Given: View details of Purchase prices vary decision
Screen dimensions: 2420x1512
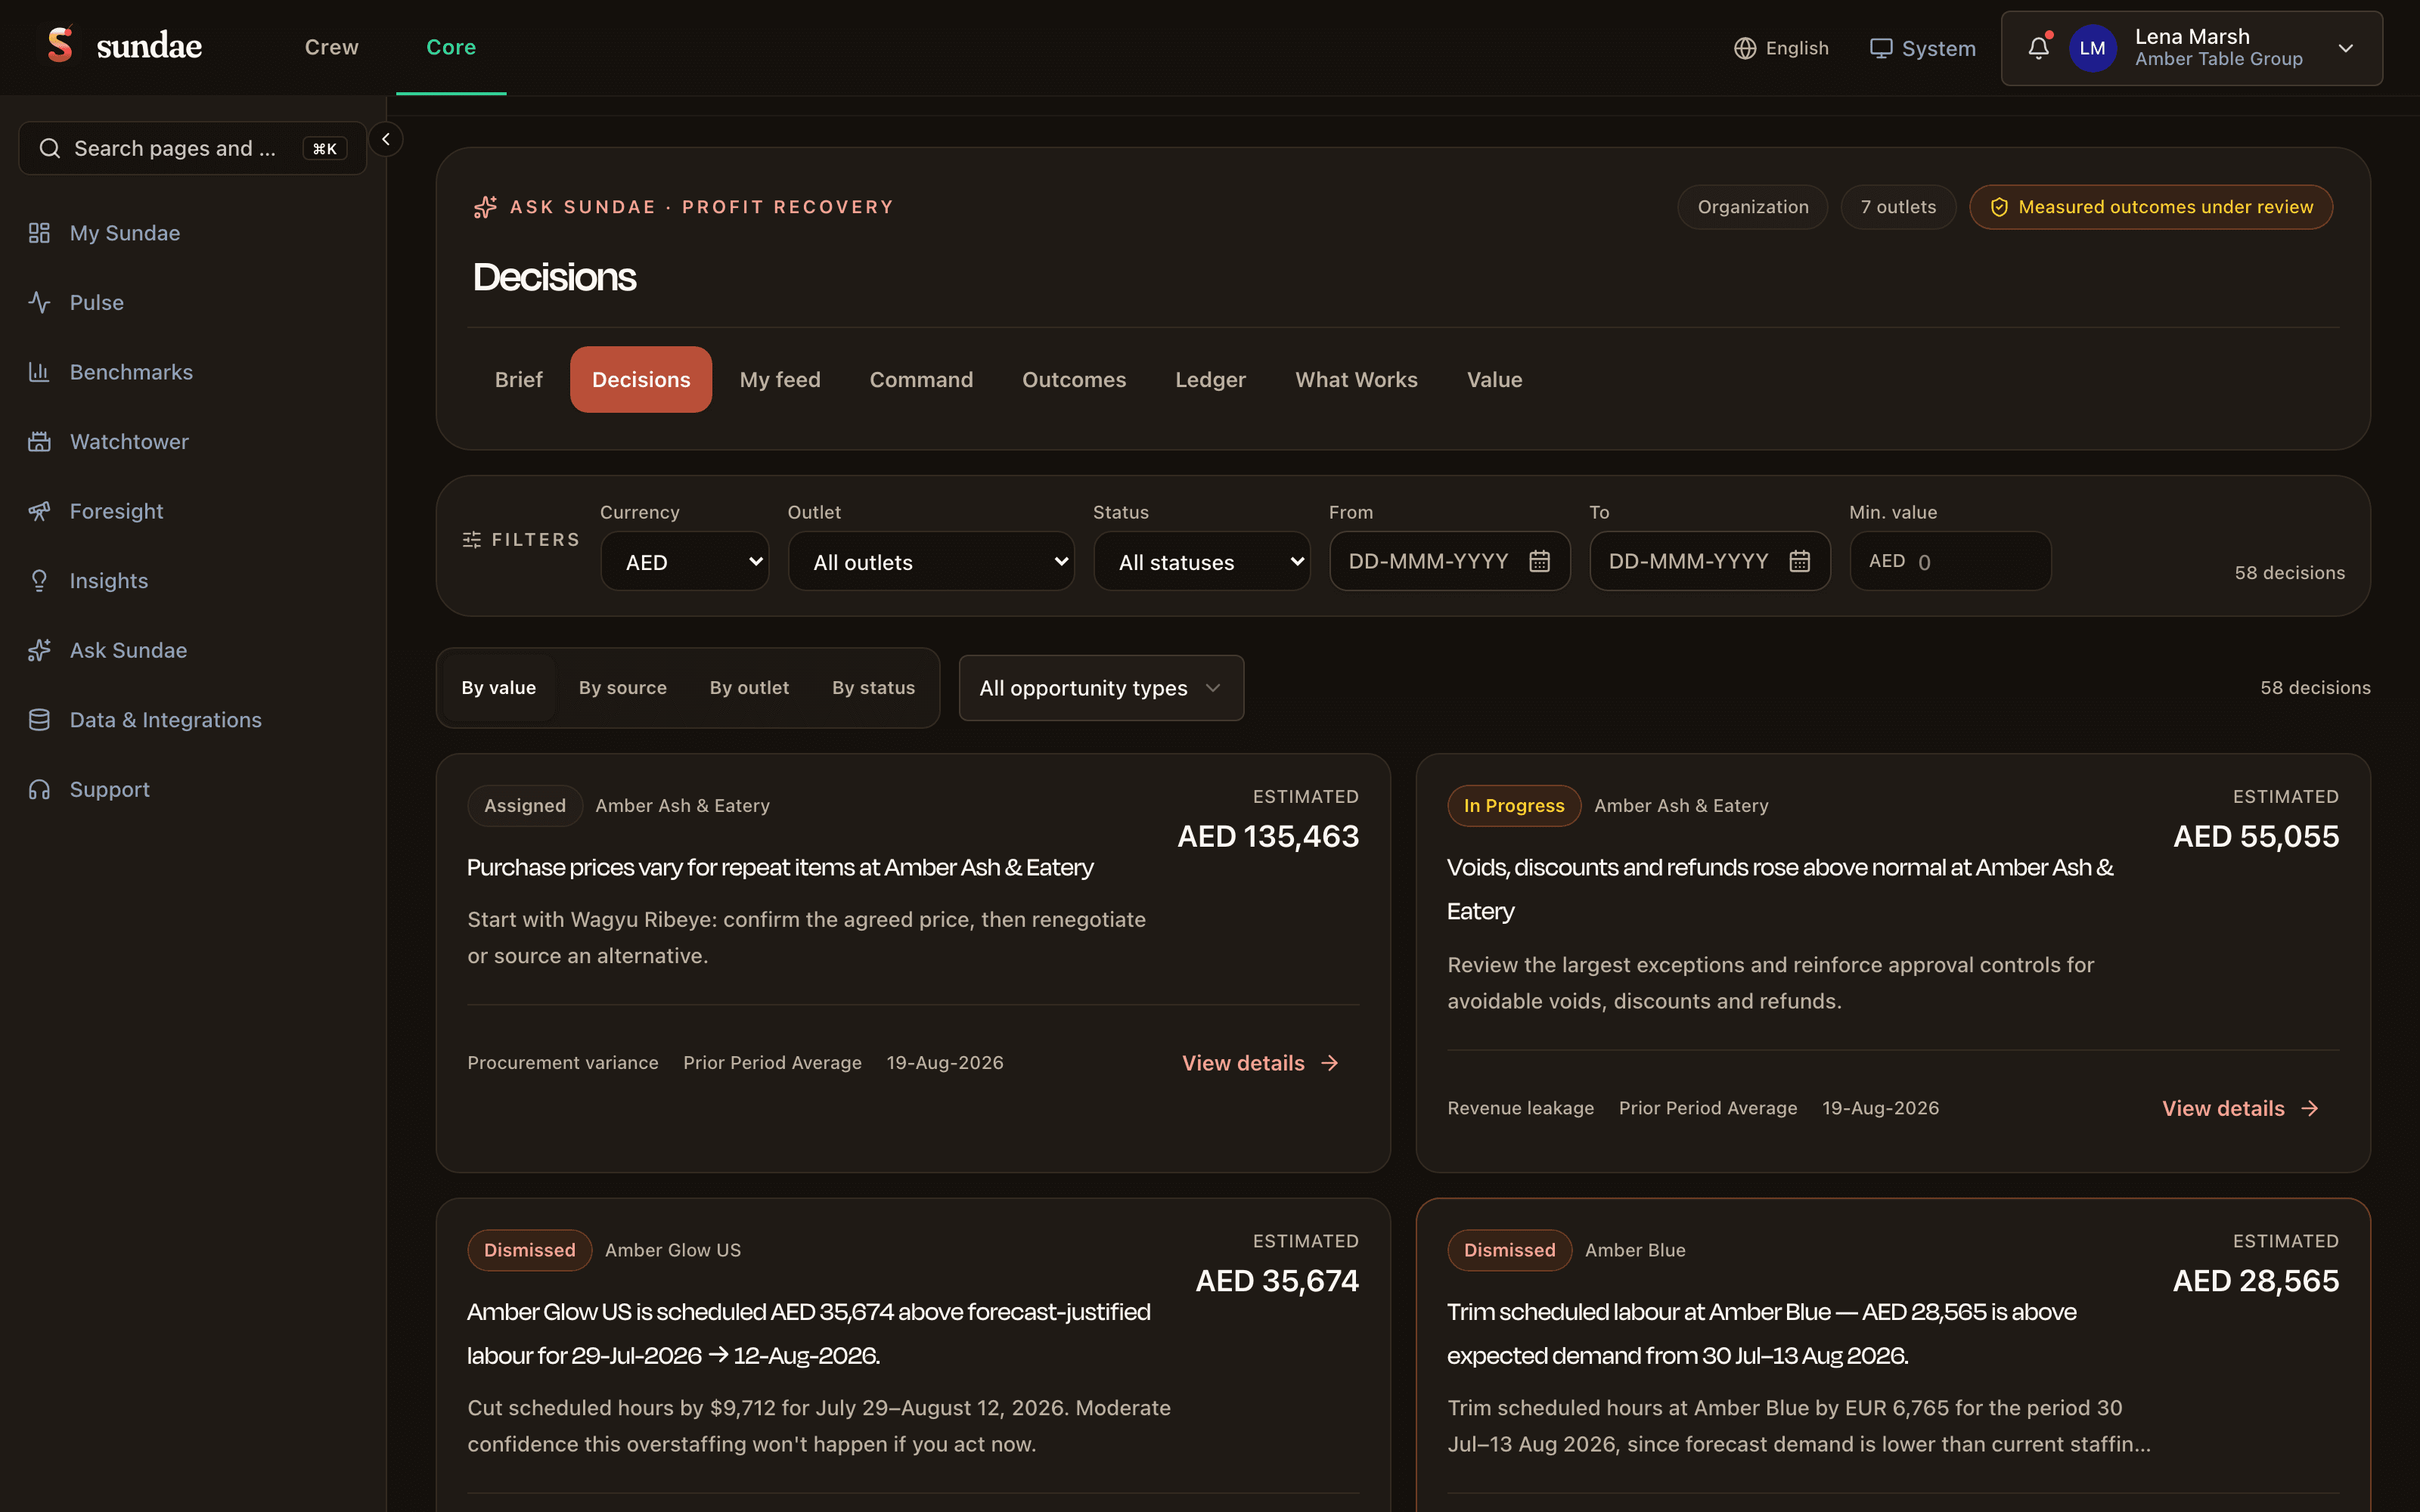Looking at the screenshot, I should (1260, 1063).
